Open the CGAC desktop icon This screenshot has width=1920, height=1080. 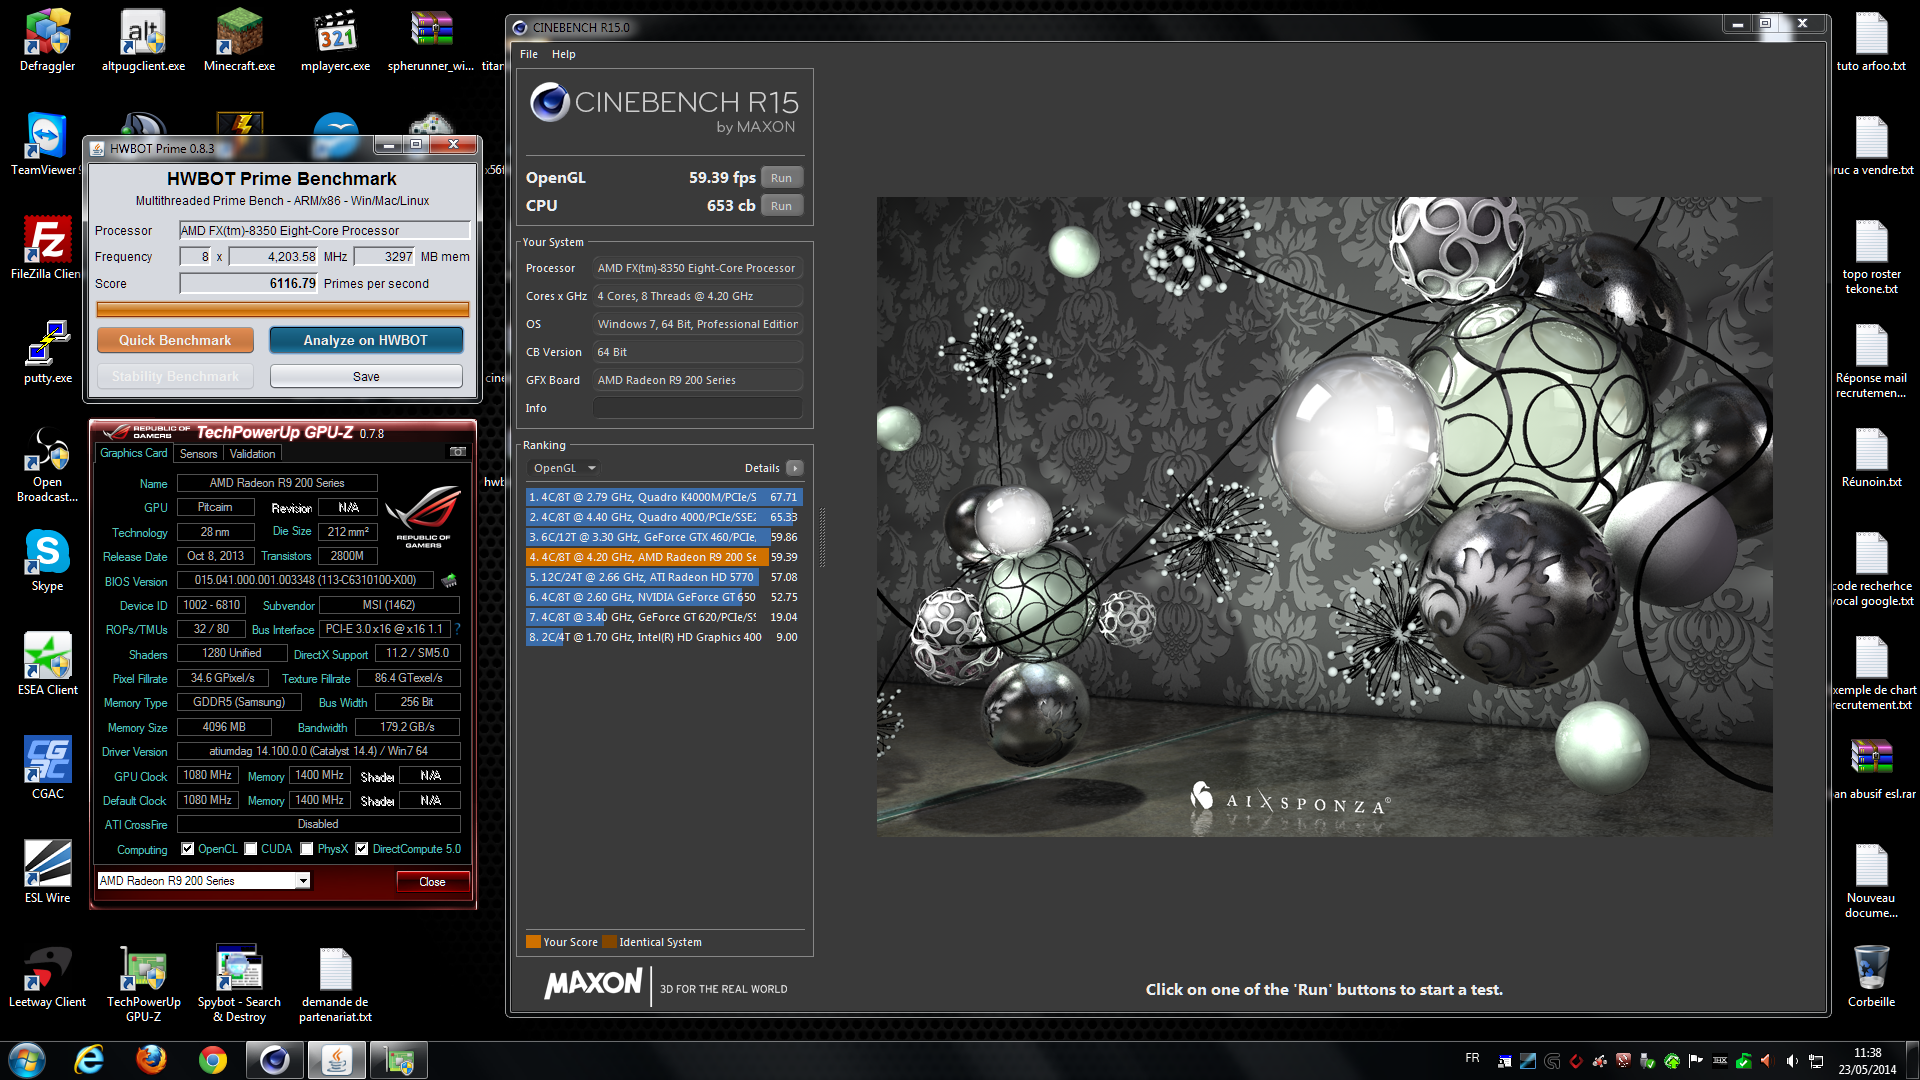click(x=47, y=768)
